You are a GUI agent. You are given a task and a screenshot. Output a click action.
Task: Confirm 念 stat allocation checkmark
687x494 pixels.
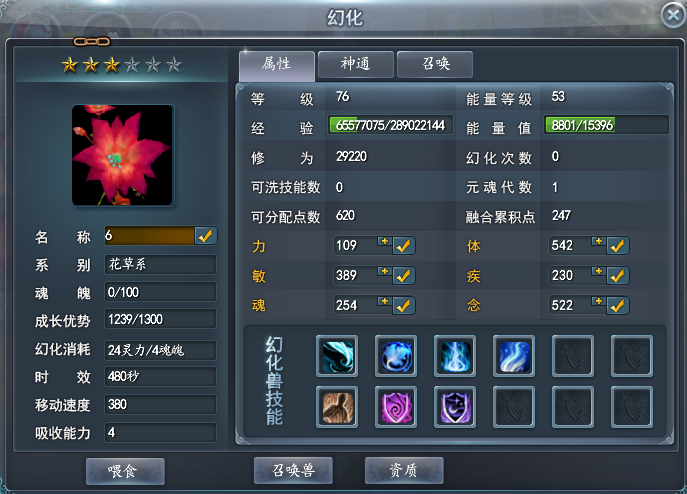click(618, 306)
